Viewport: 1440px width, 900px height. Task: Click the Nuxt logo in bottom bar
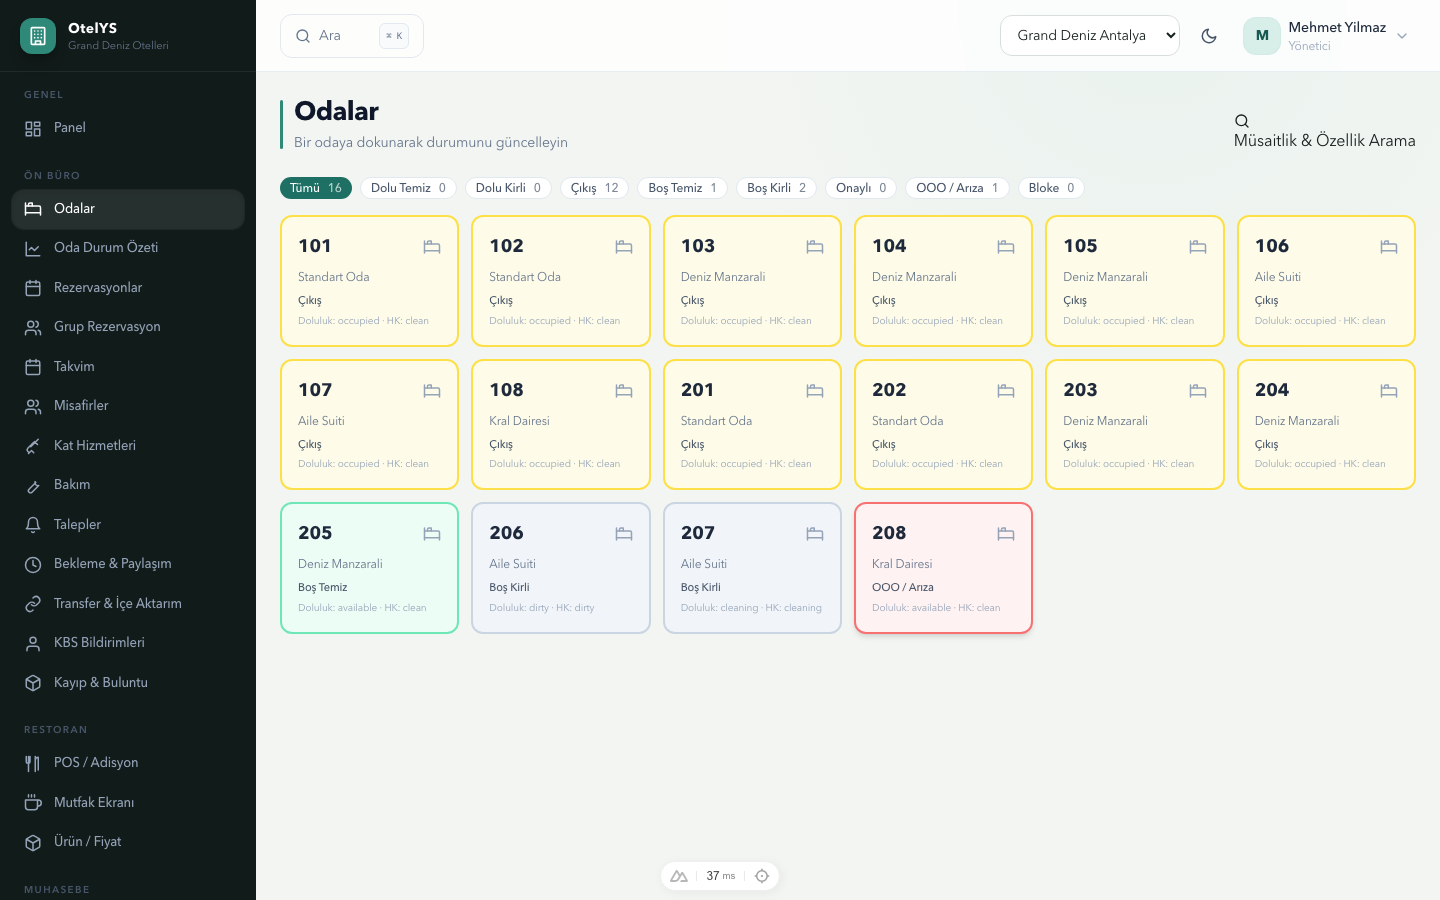point(679,876)
